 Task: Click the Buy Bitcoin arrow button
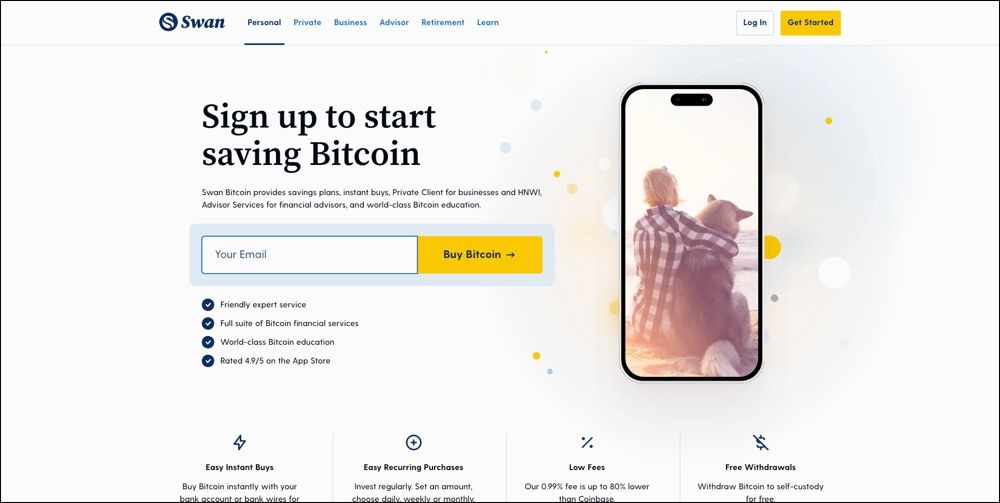[480, 254]
